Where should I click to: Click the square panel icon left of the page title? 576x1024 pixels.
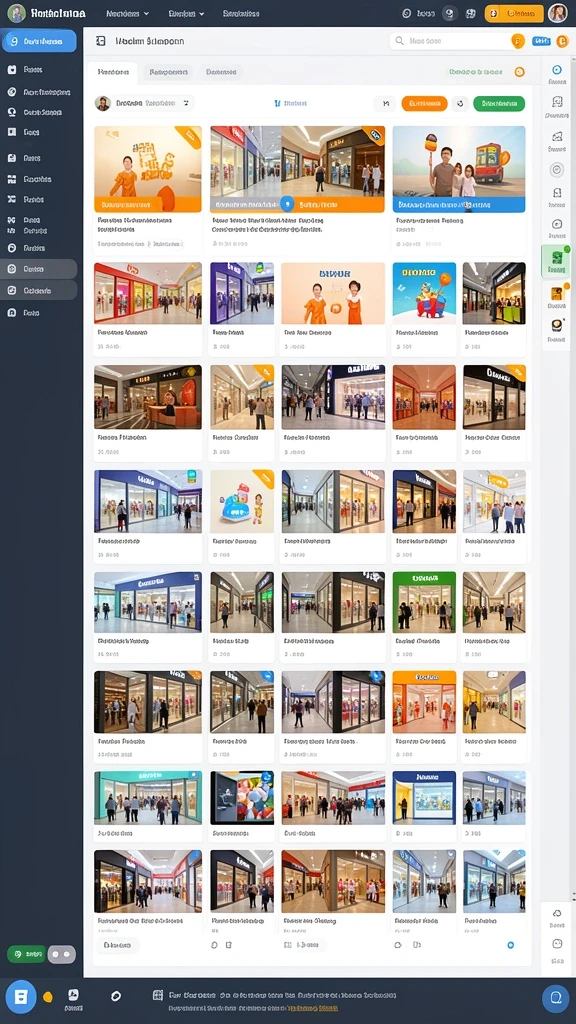coord(101,41)
